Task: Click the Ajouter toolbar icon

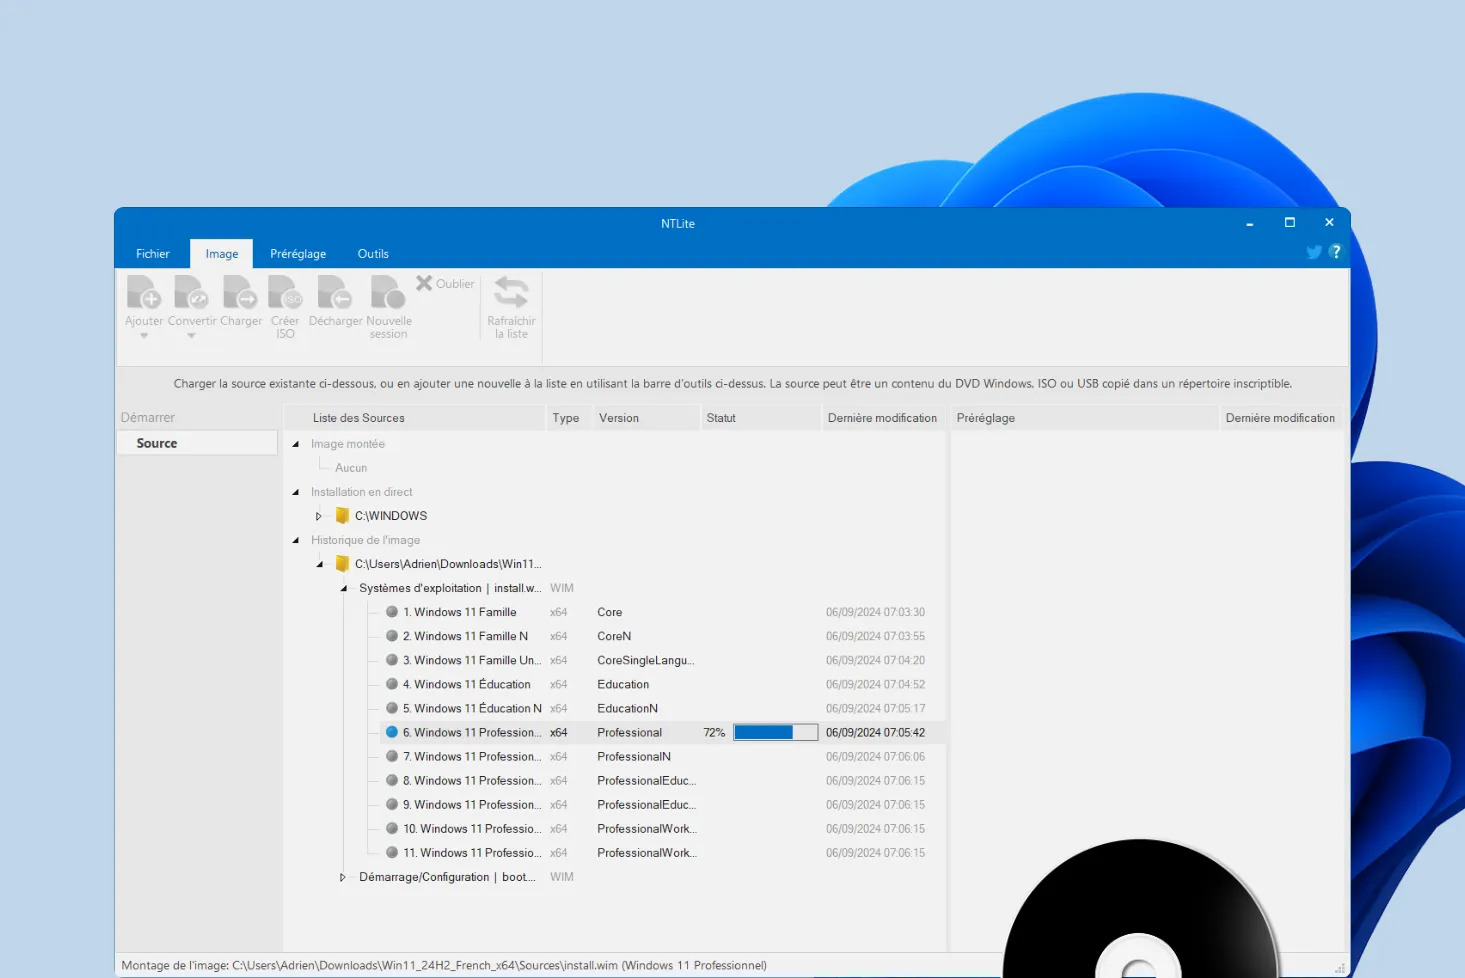Action: 143,293
